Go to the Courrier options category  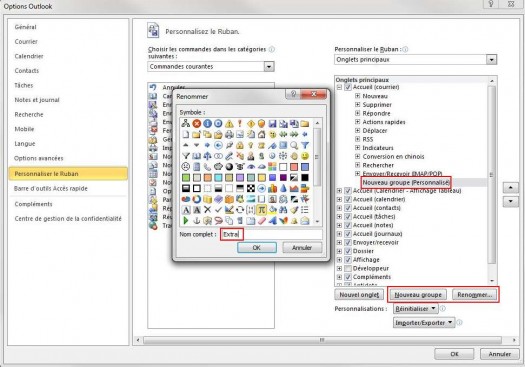click(x=26, y=42)
